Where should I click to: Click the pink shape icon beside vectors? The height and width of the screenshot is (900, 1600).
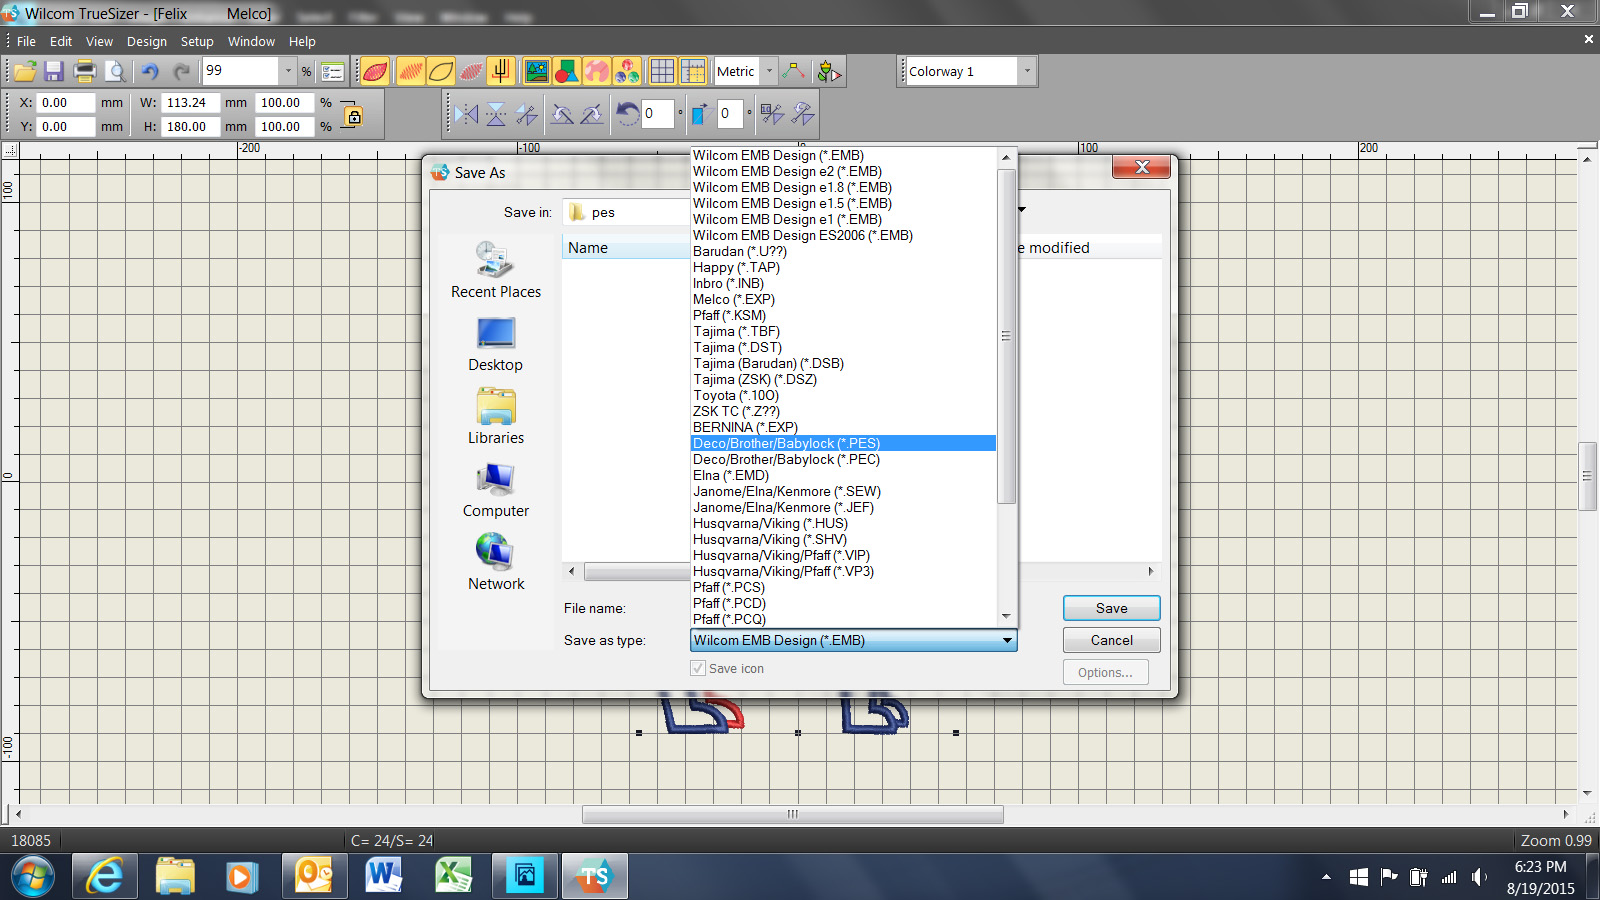(597, 71)
